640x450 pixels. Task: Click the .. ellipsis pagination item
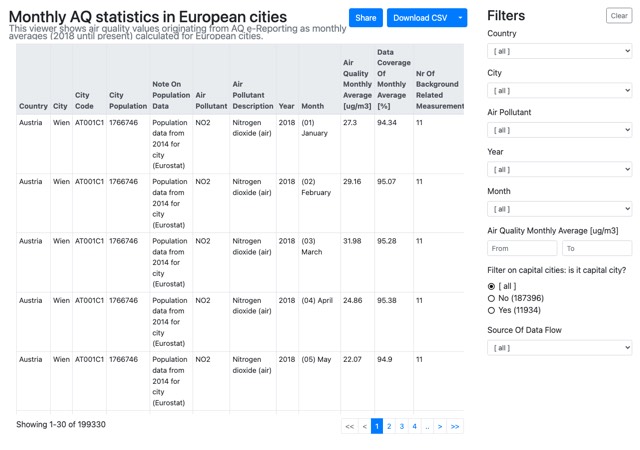point(427,426)
